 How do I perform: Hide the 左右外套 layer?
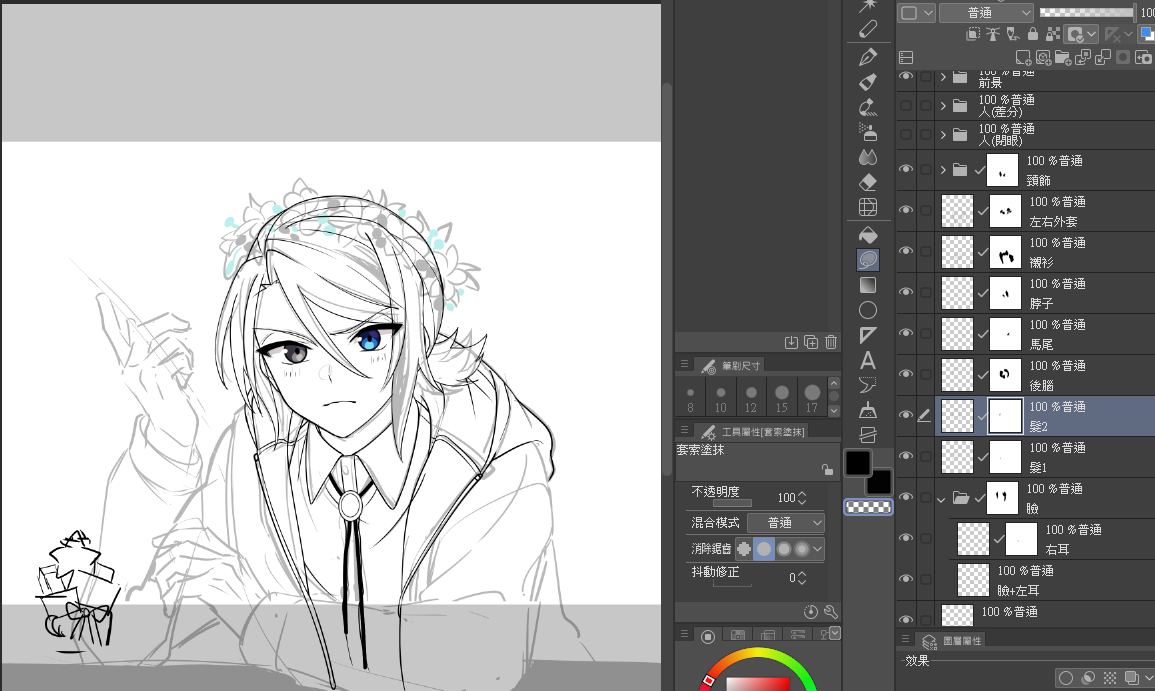(x=906, y=210)
